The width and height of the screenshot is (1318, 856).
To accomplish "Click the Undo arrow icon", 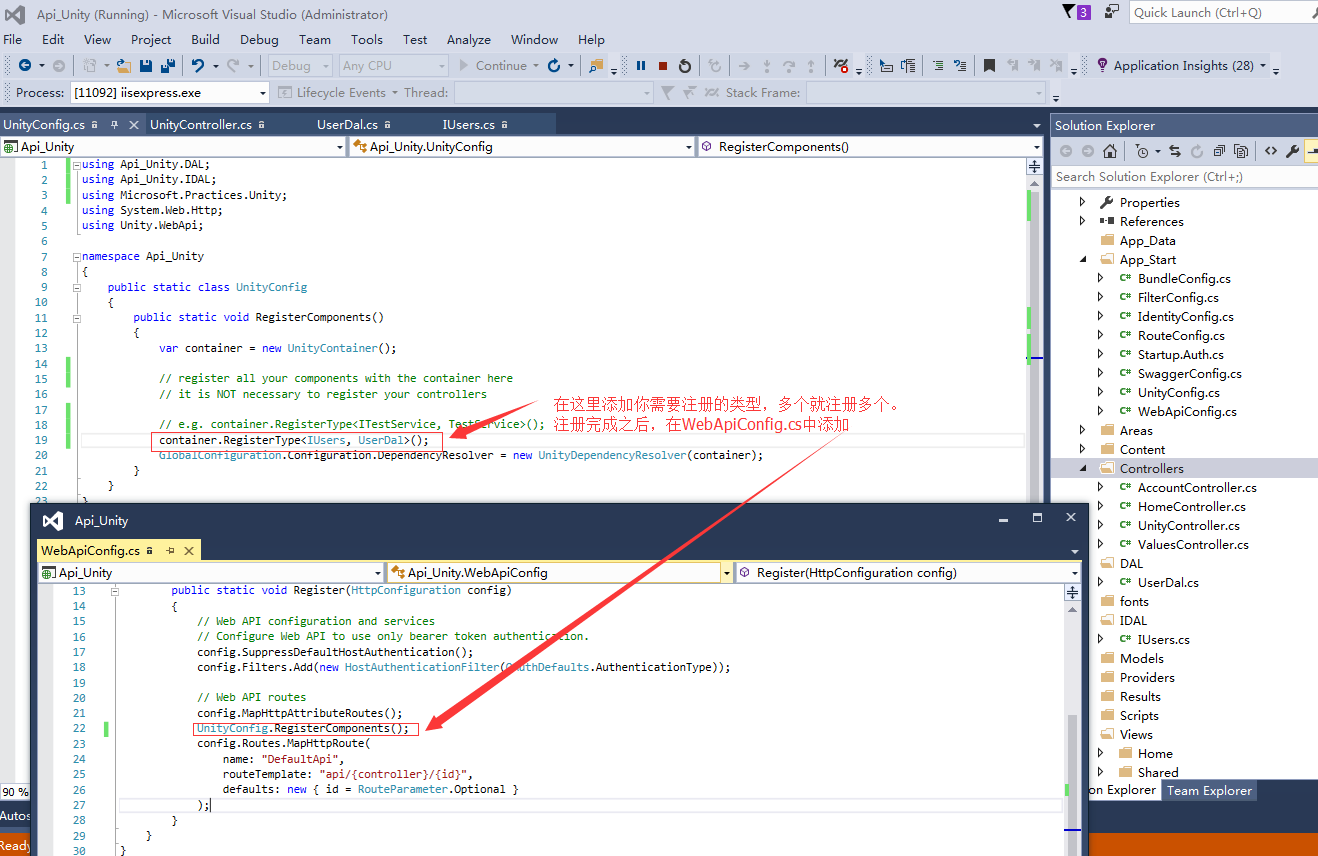I will click(x=198, y=66).
